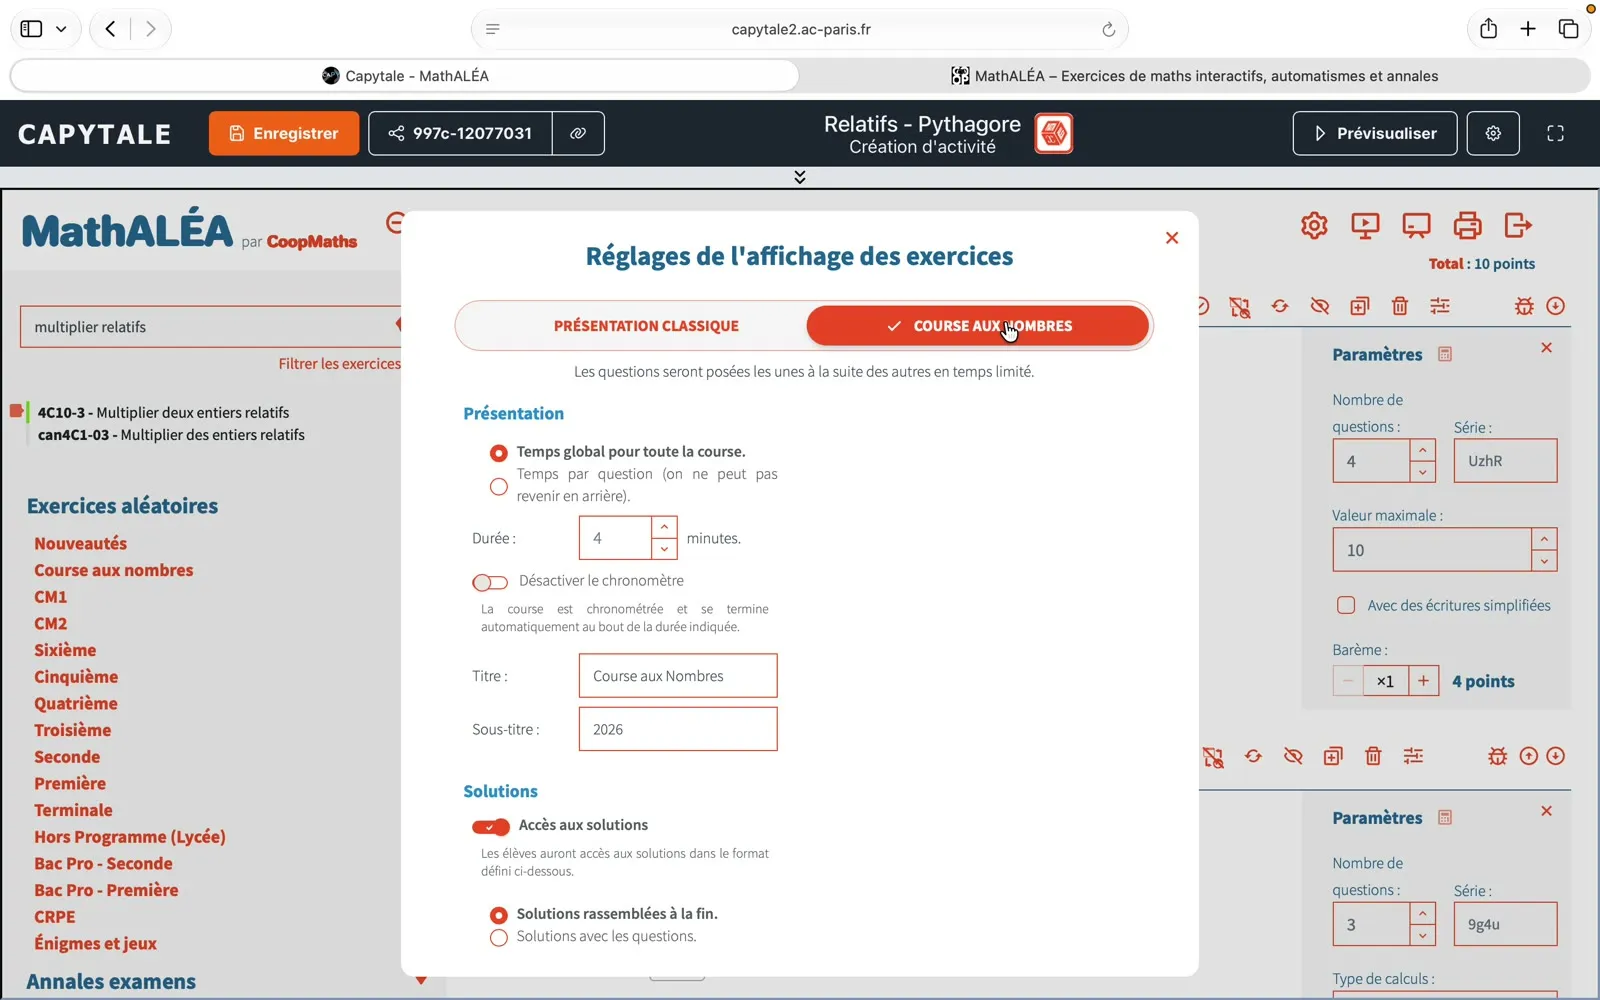Hide the first exercise via crossed-eye icon
This screenshot has height=1000, width=1600.
(1320, 306)
